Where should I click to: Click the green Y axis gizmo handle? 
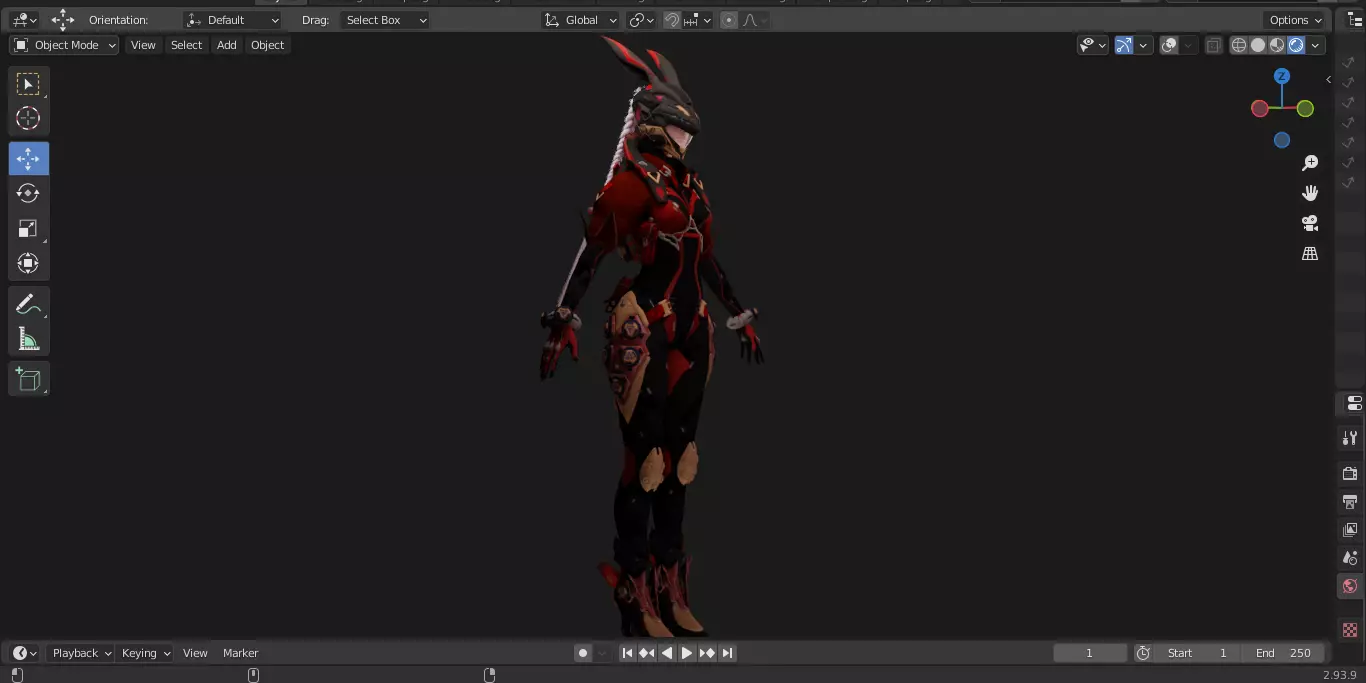[1305, 108]
